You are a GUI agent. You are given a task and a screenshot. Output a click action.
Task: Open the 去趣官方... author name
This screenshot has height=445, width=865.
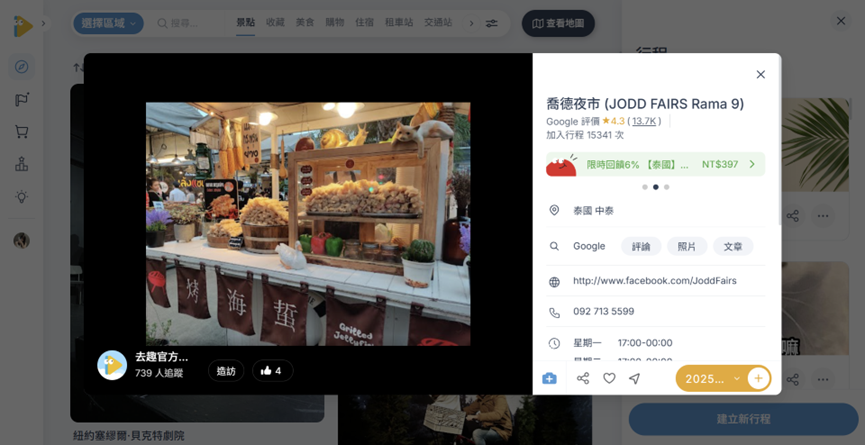coord(162,357)
